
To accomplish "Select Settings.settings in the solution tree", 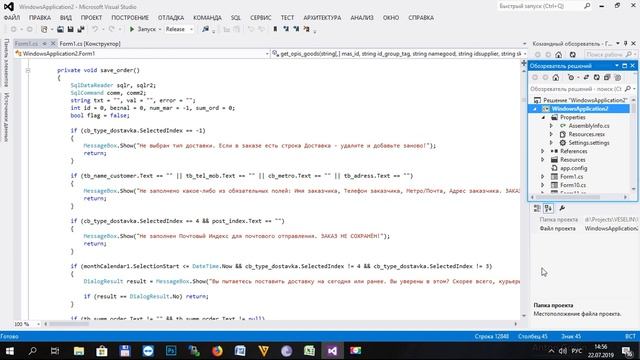I will [589, 143].
